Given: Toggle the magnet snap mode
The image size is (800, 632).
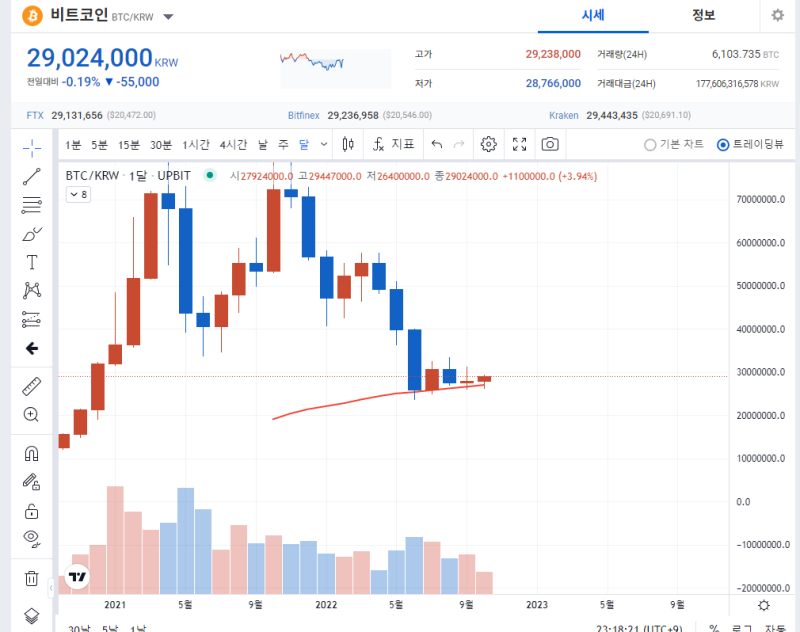Looking at the screenshot, I should click(32, 453).
